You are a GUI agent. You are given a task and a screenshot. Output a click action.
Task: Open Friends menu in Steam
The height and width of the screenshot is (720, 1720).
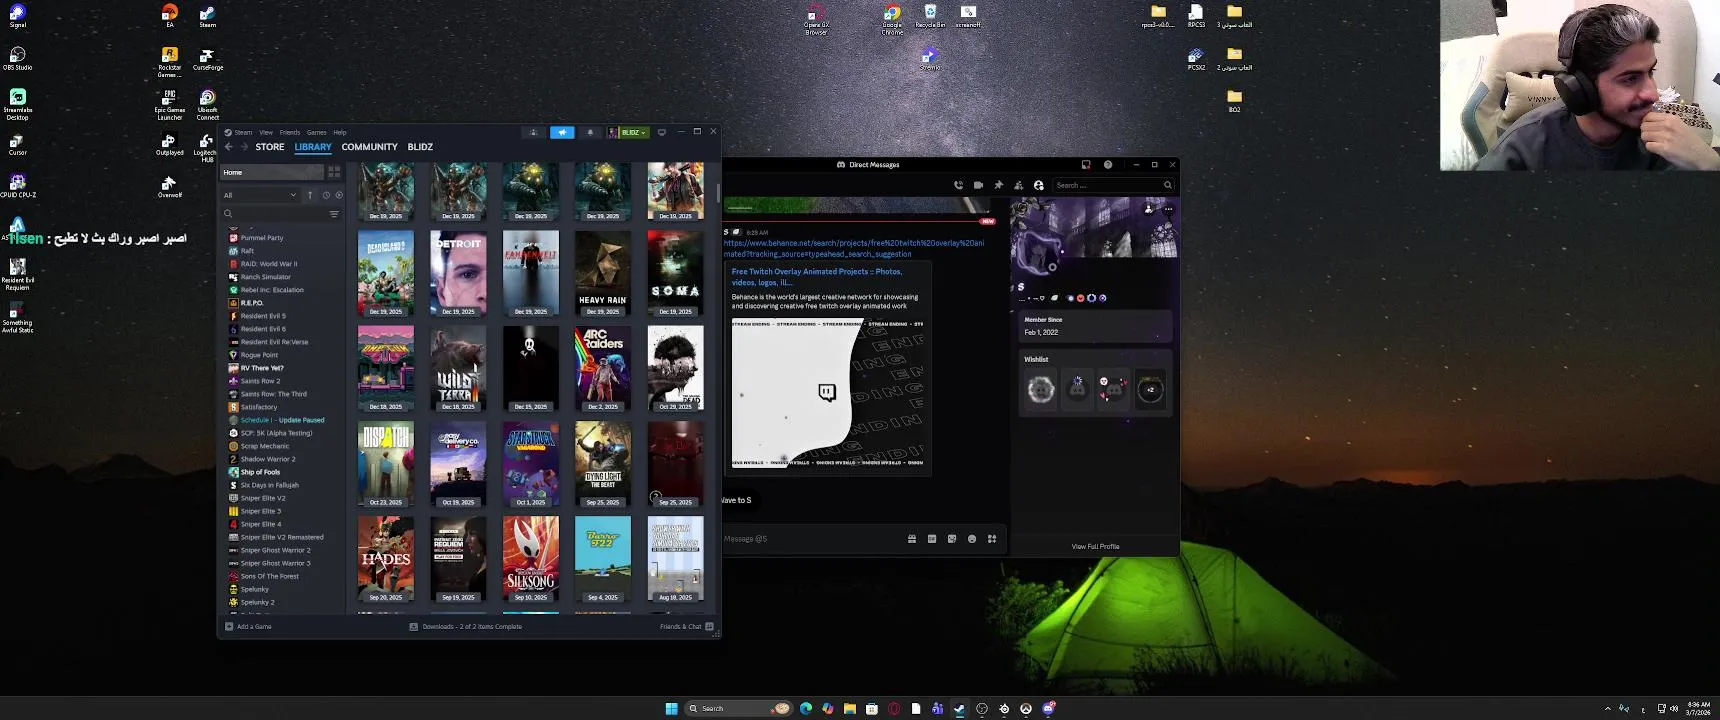coord(290,132)
